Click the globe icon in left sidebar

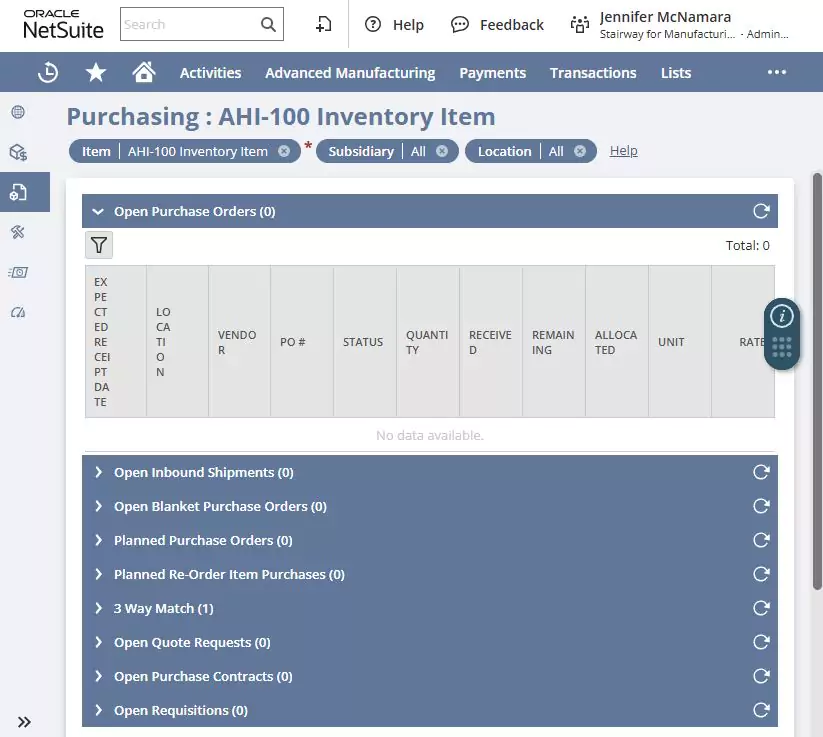(x=18, y=112)
